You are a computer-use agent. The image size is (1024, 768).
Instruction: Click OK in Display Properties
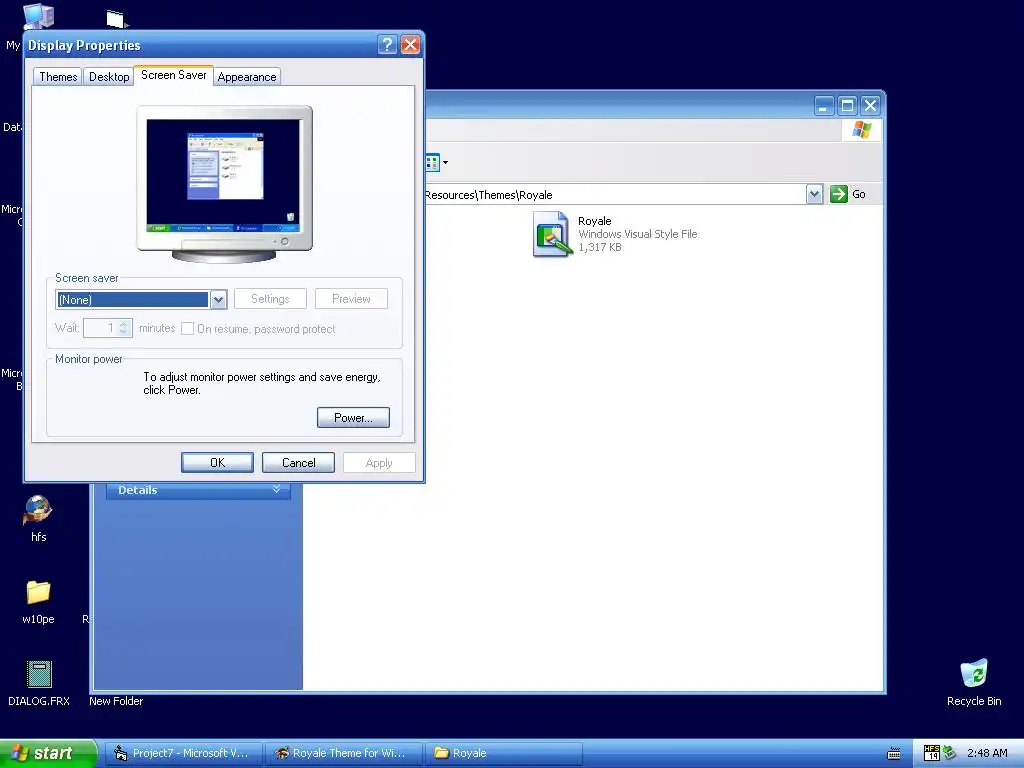pyautogui.click(x=217, y=462)
